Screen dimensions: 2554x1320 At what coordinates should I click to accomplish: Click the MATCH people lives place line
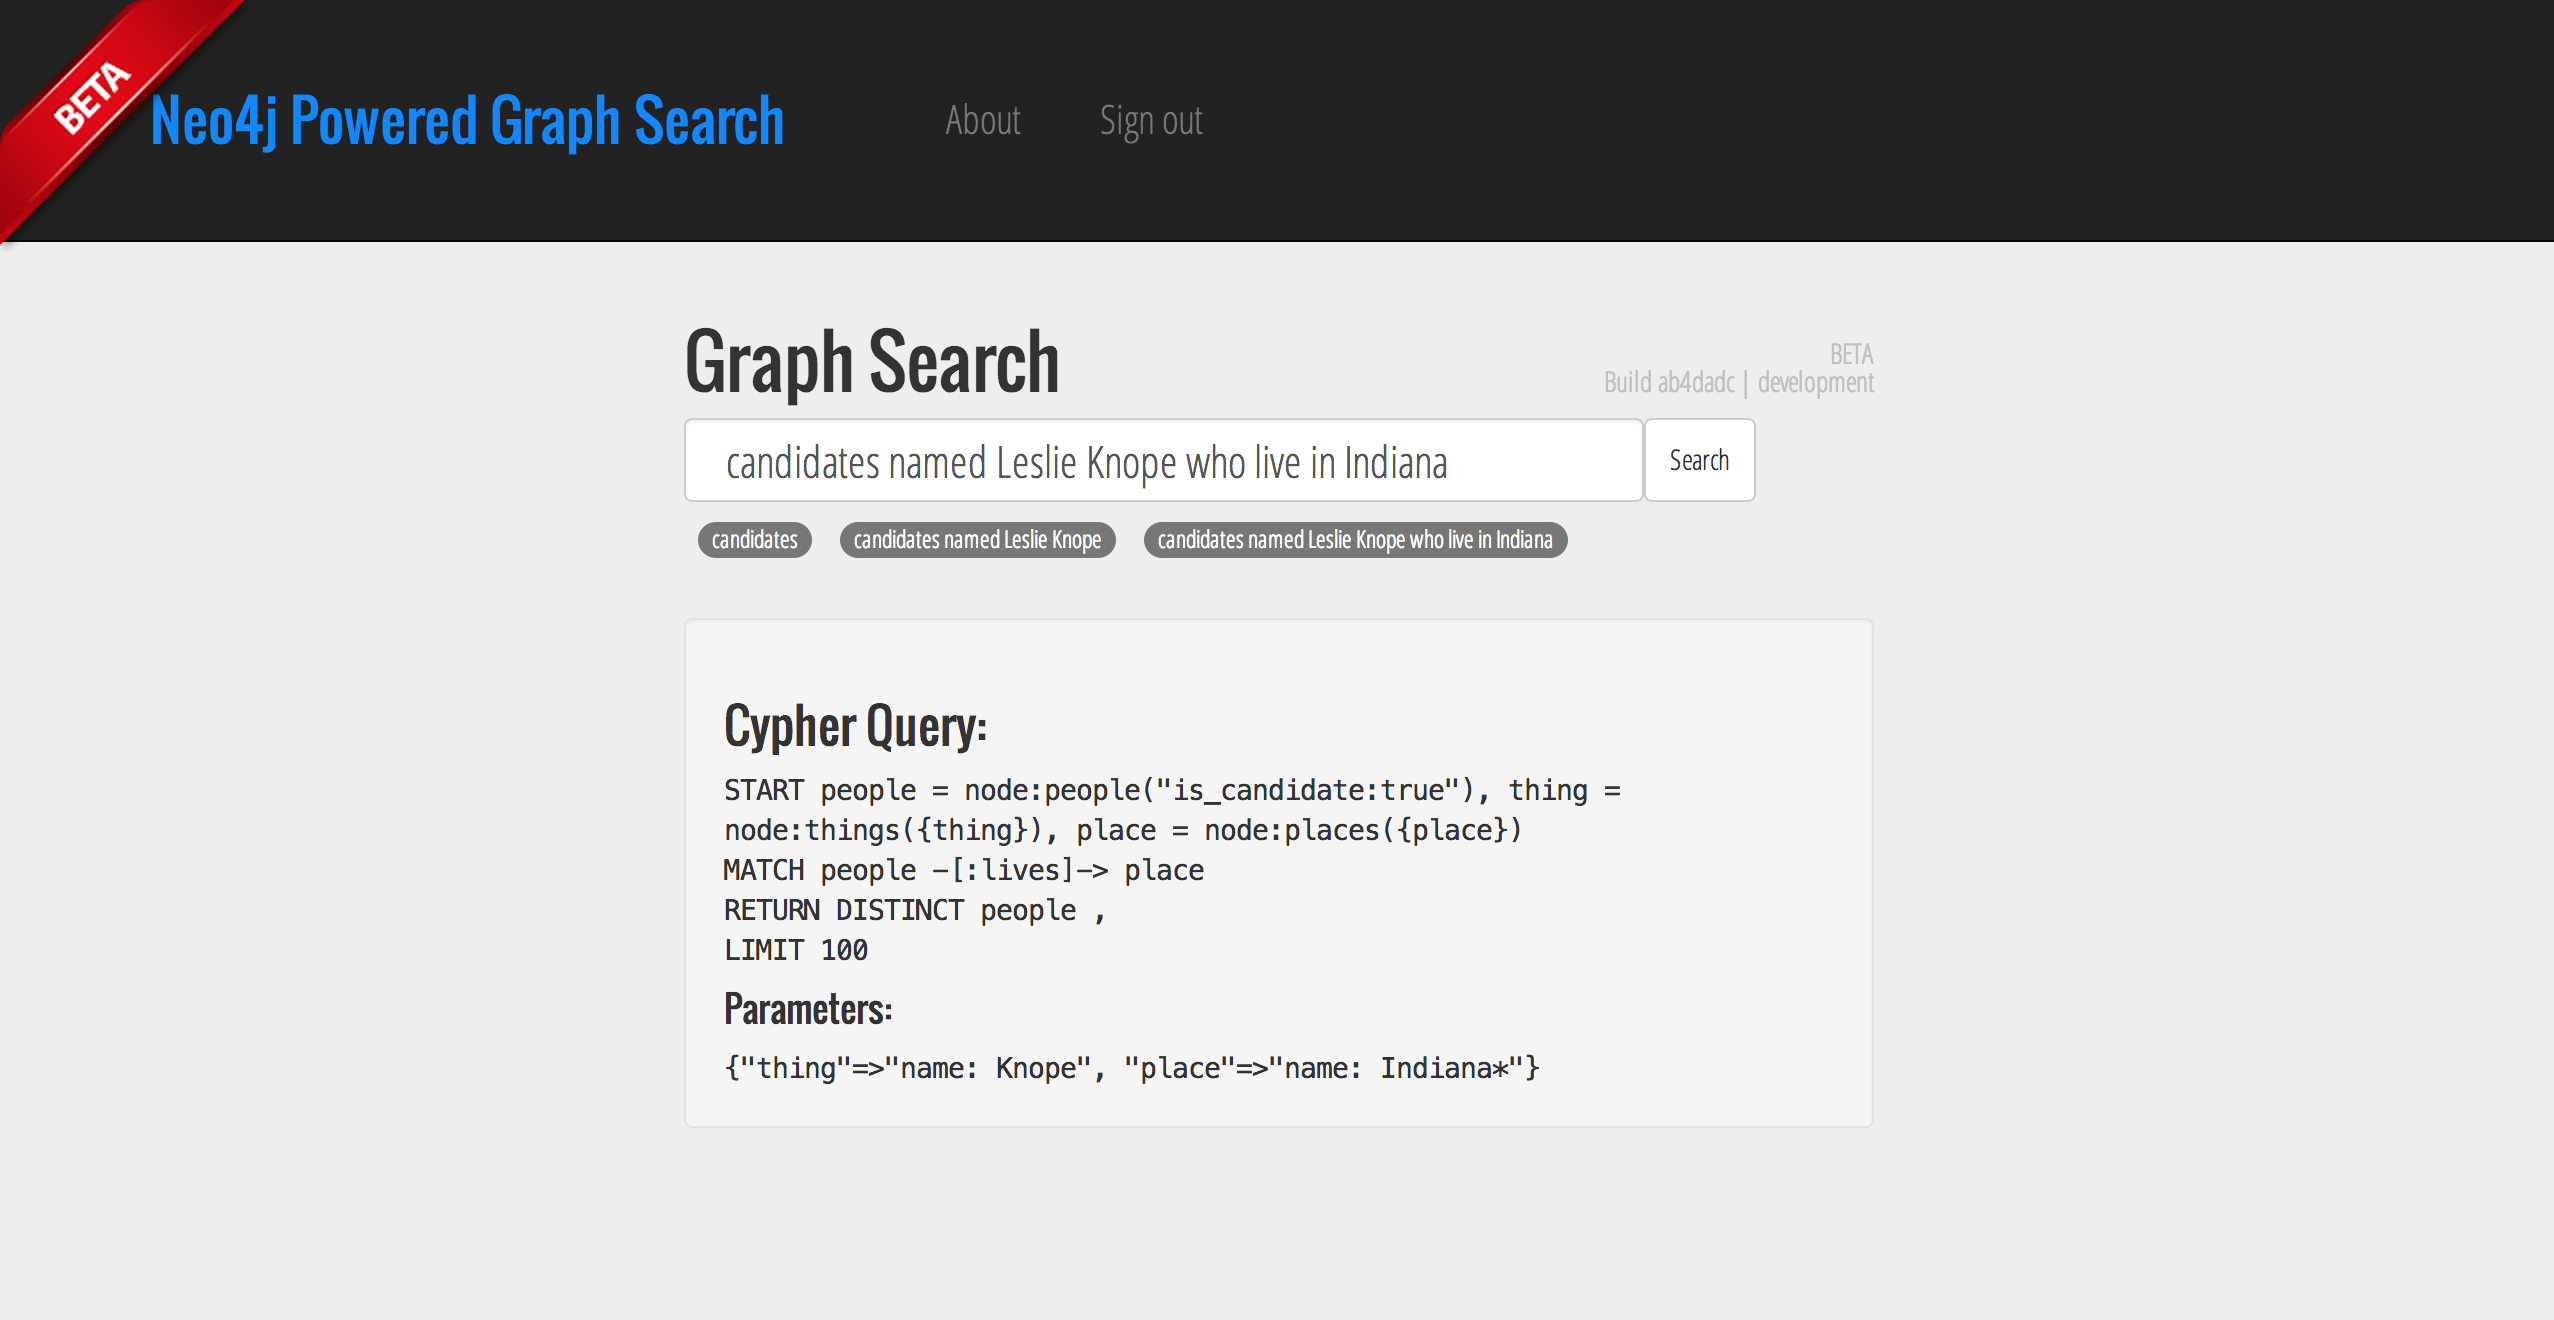click(963, 871)
